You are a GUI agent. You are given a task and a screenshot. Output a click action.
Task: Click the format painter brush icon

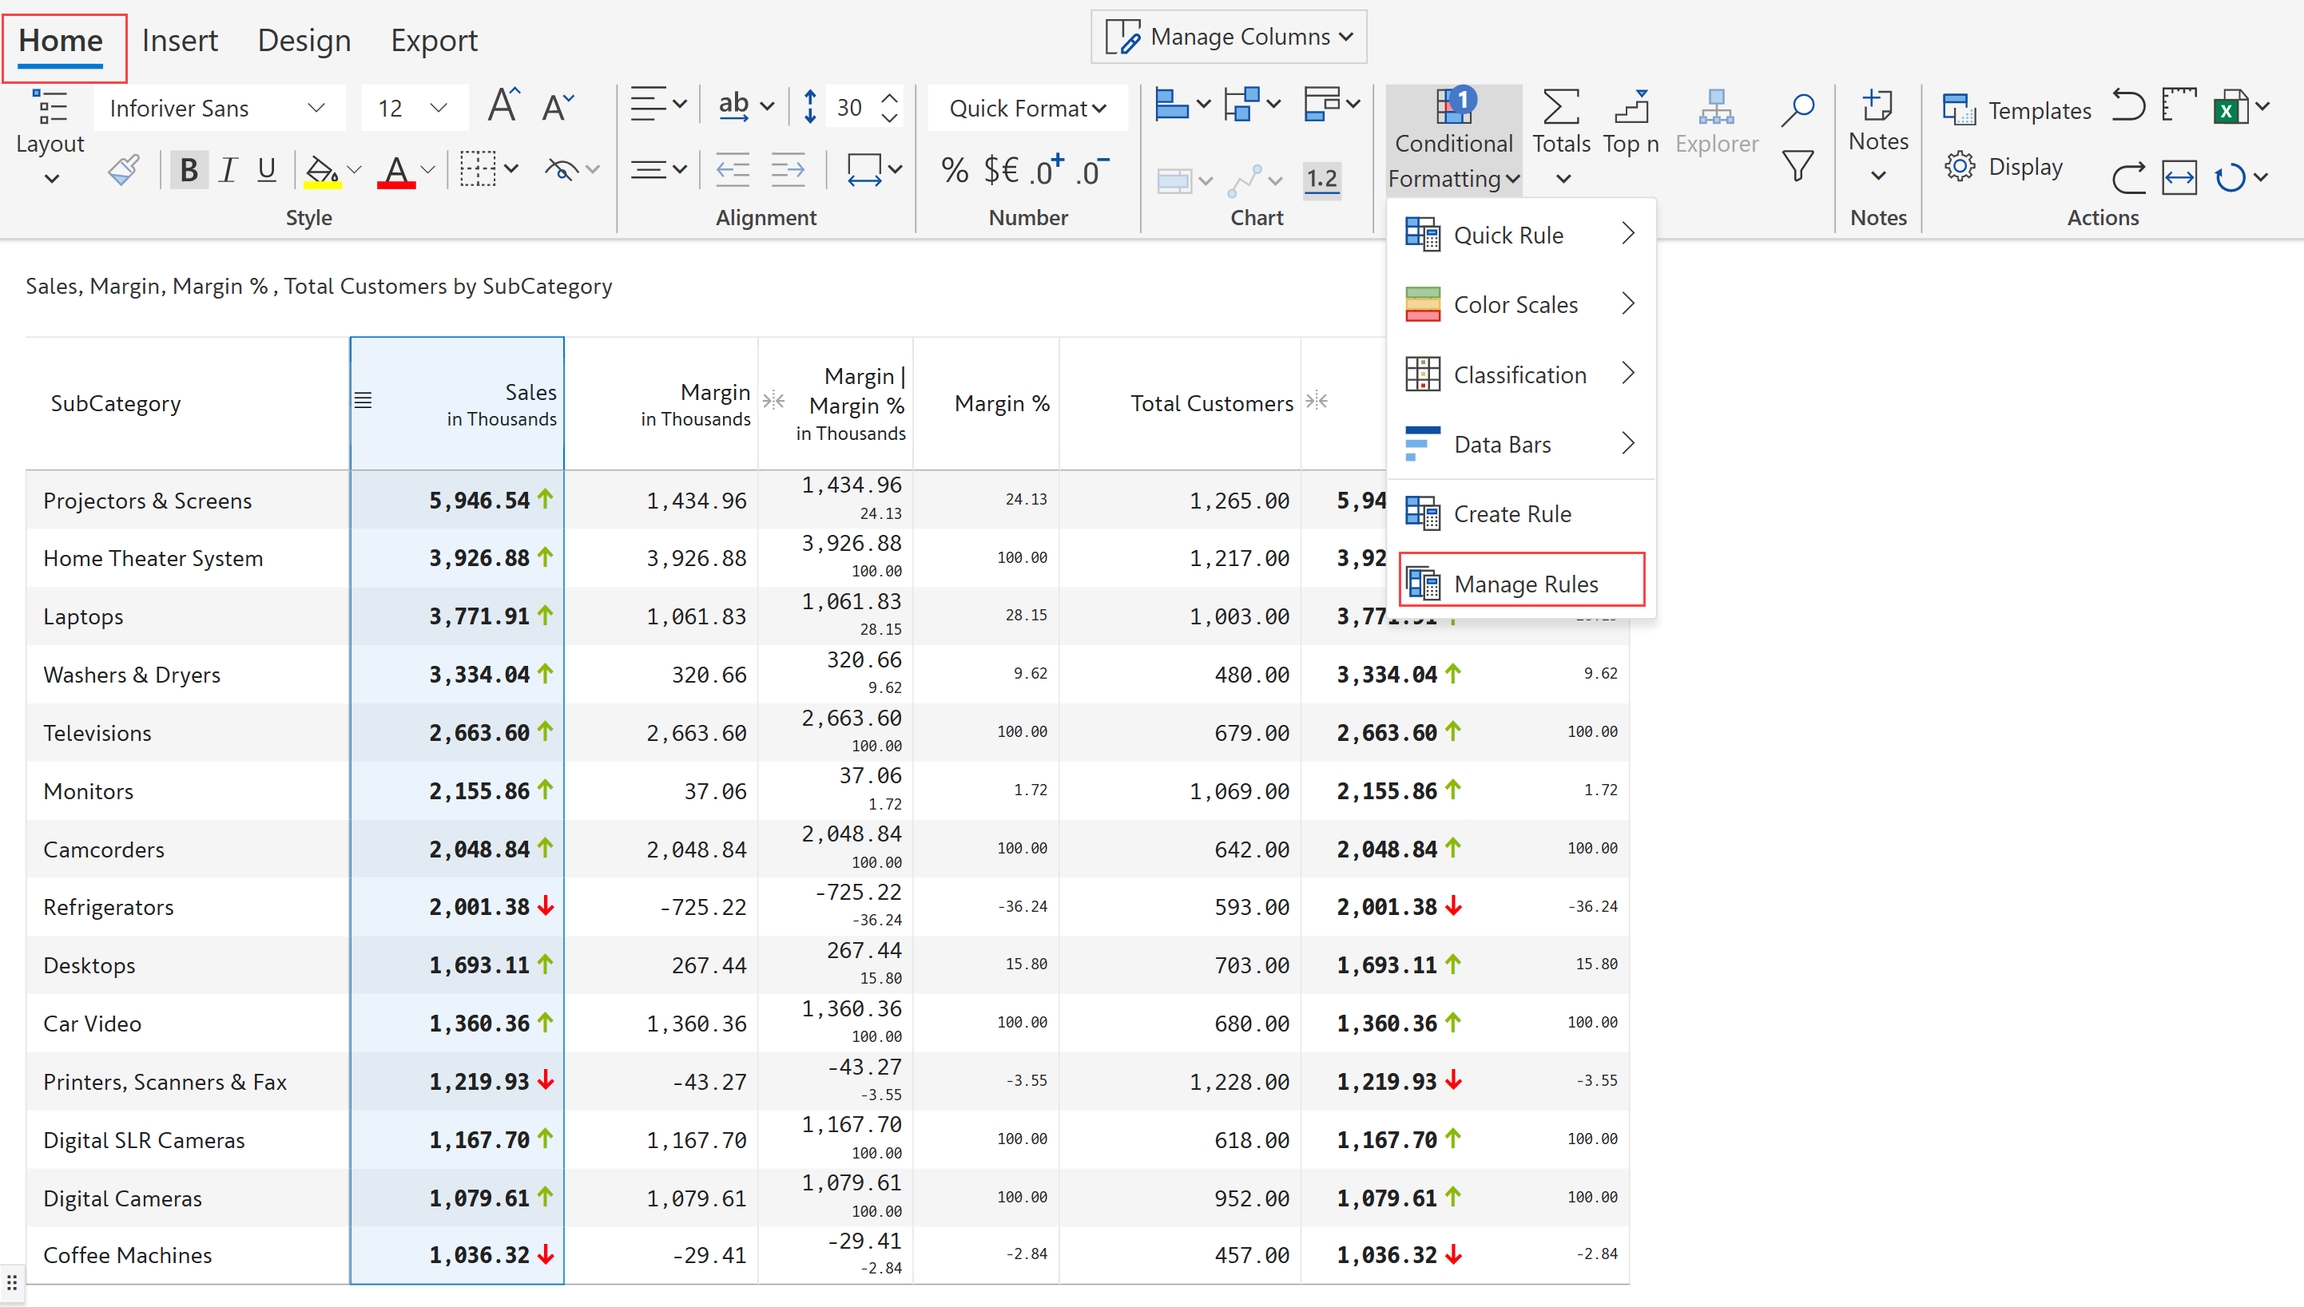pyautogui.click(x=123, y=170)
